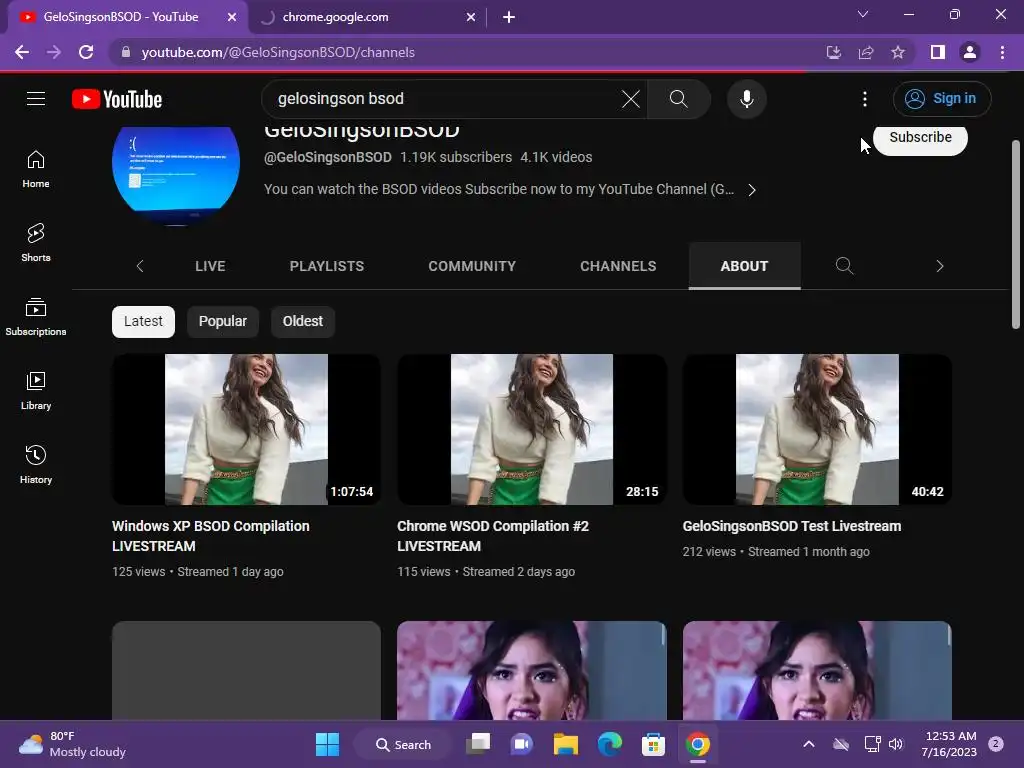
Task: Open the taskbar Search box
Action: (x=403, y=744)
